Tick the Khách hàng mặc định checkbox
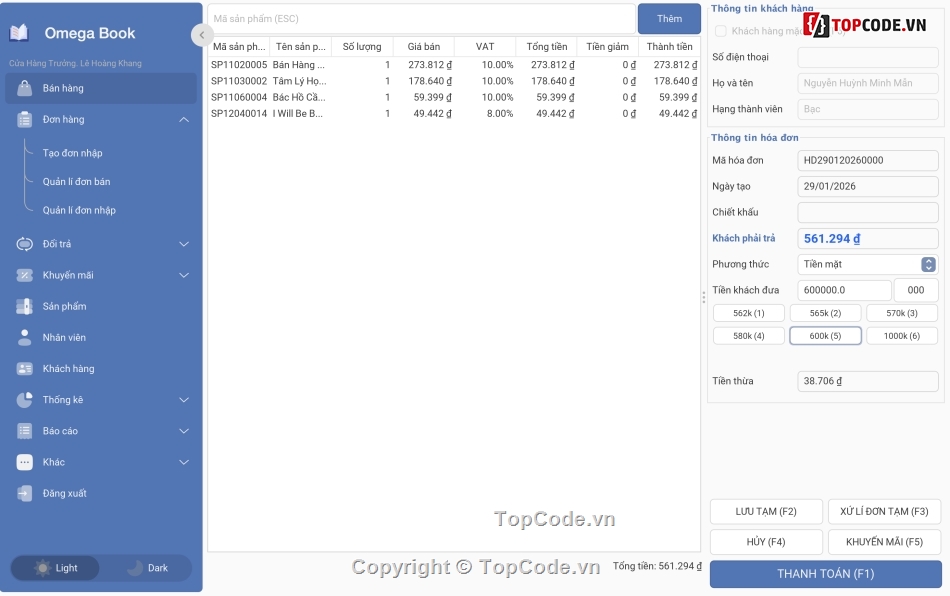Image resolution: width=950 pixels, height=596 pixels. [720, 31]
